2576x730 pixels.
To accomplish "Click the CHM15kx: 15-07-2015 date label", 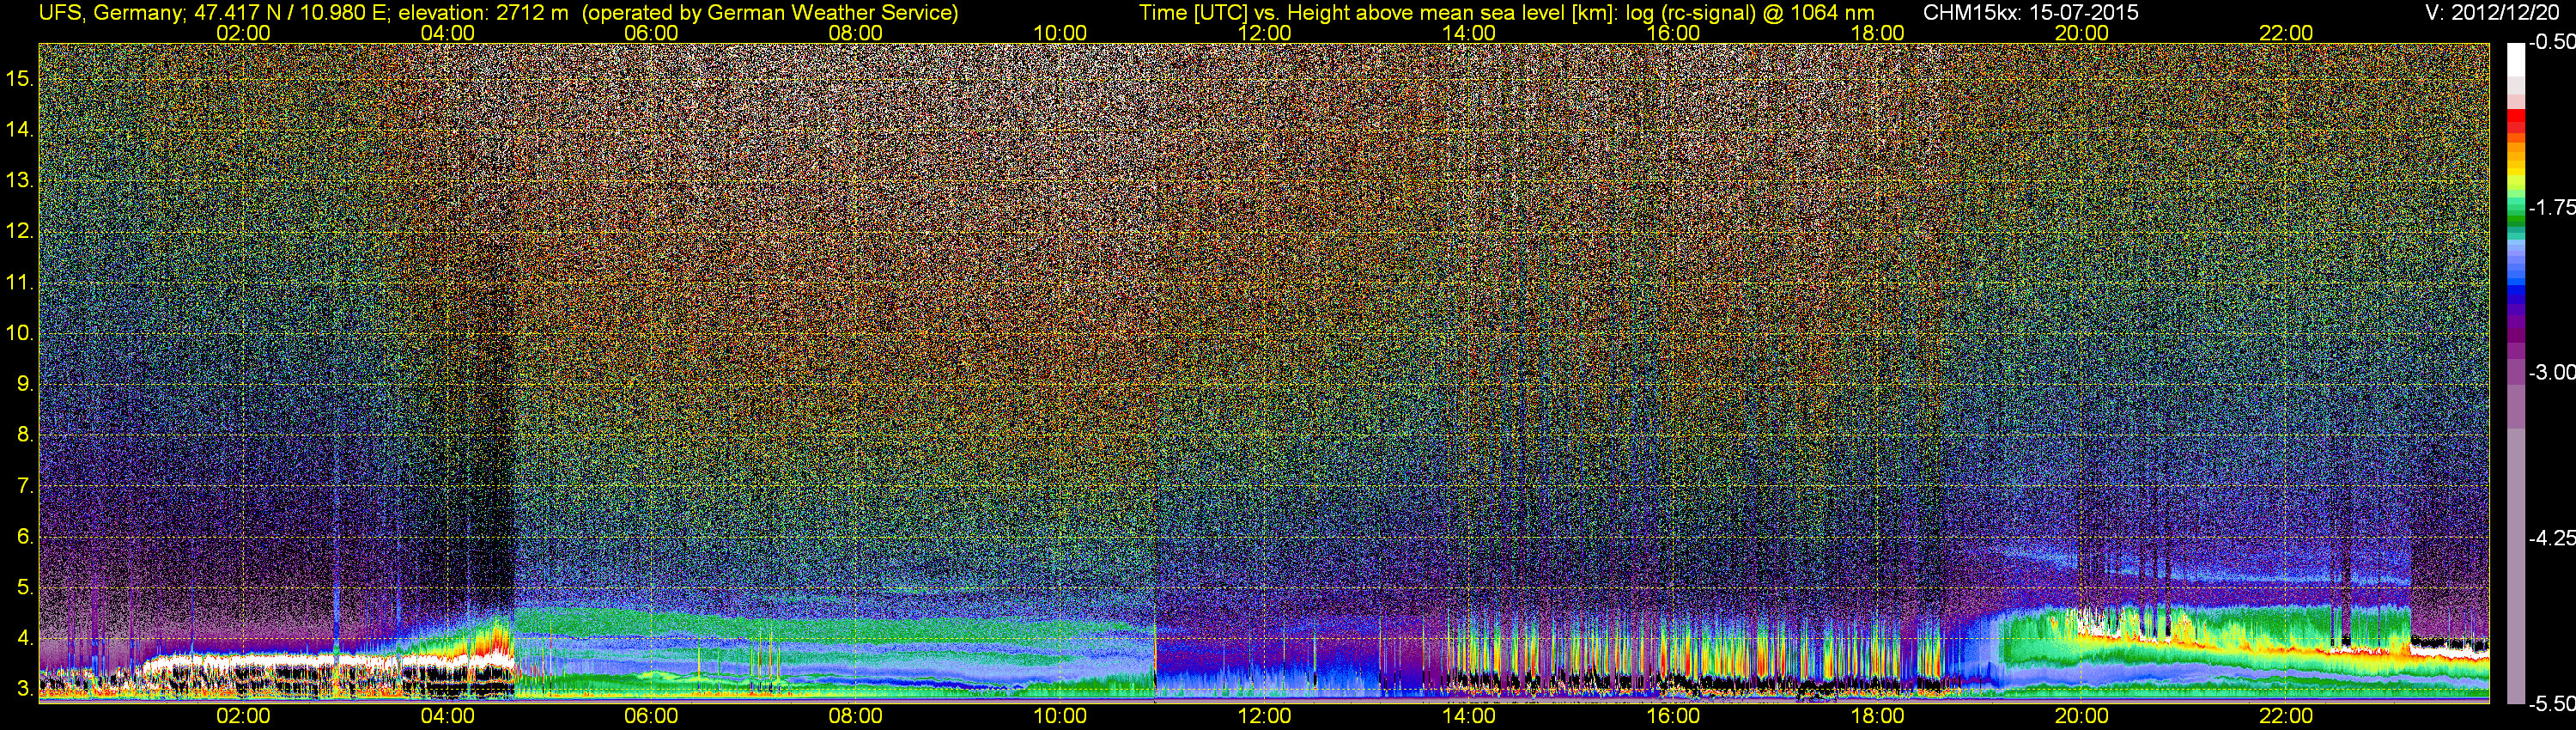I will click(2030, 13).
